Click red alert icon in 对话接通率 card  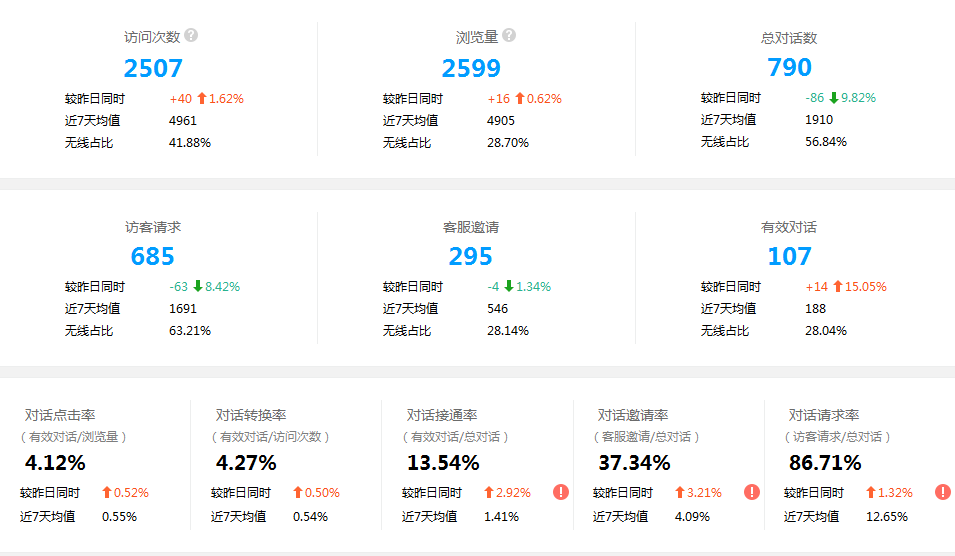pos(561,492)
